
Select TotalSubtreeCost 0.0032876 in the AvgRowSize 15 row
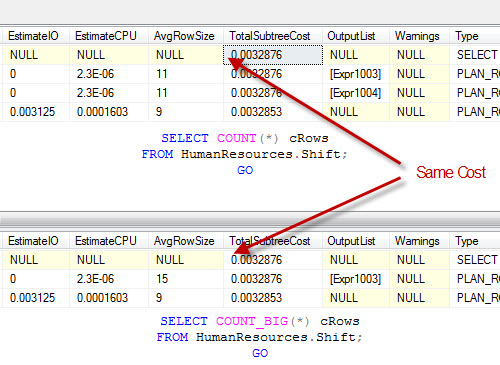[273, 279]
